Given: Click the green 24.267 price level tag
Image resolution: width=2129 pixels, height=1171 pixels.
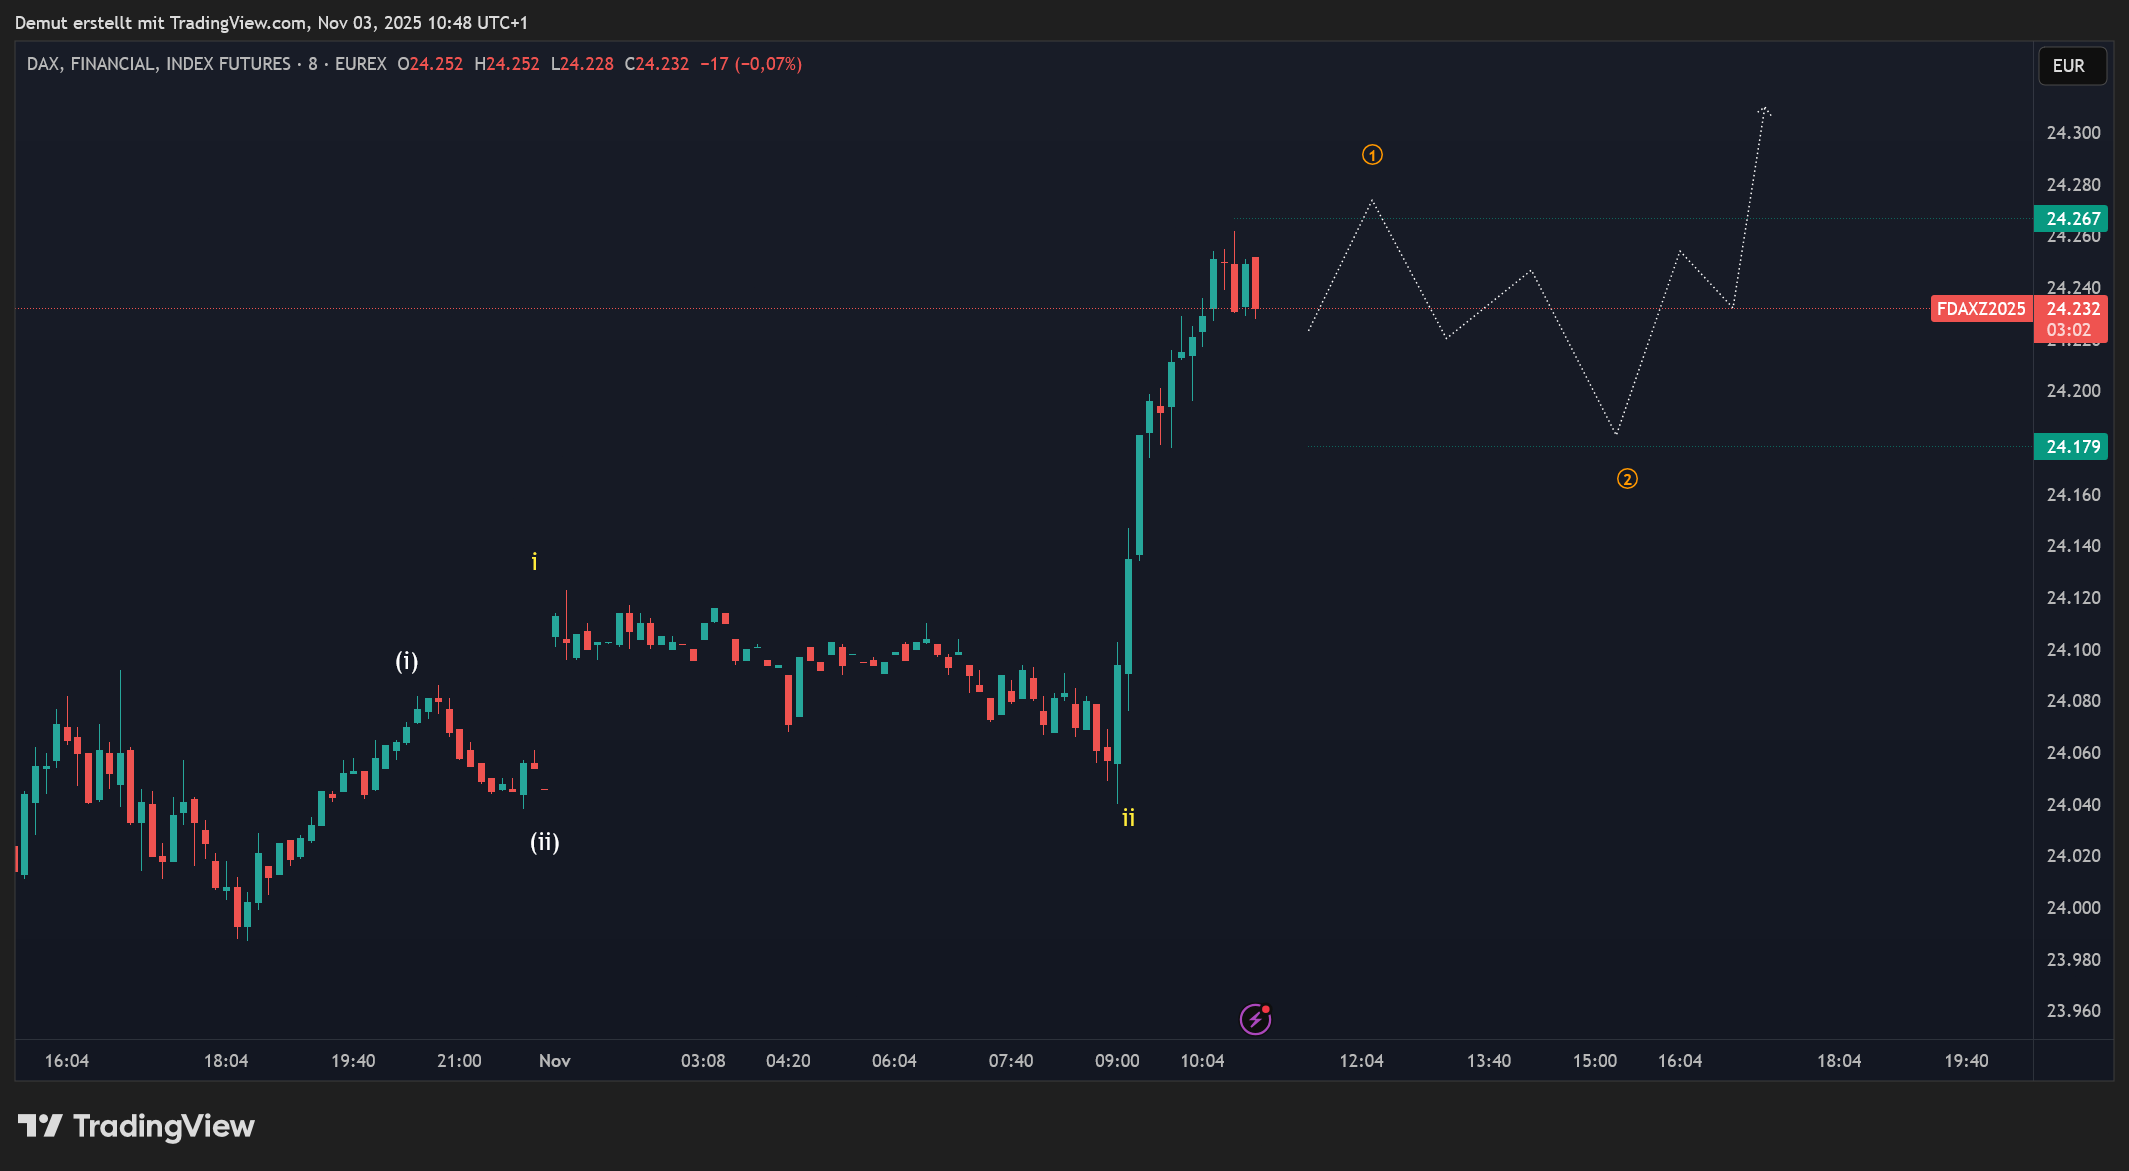Looking at the screenshot, I should coord(2071,219).
